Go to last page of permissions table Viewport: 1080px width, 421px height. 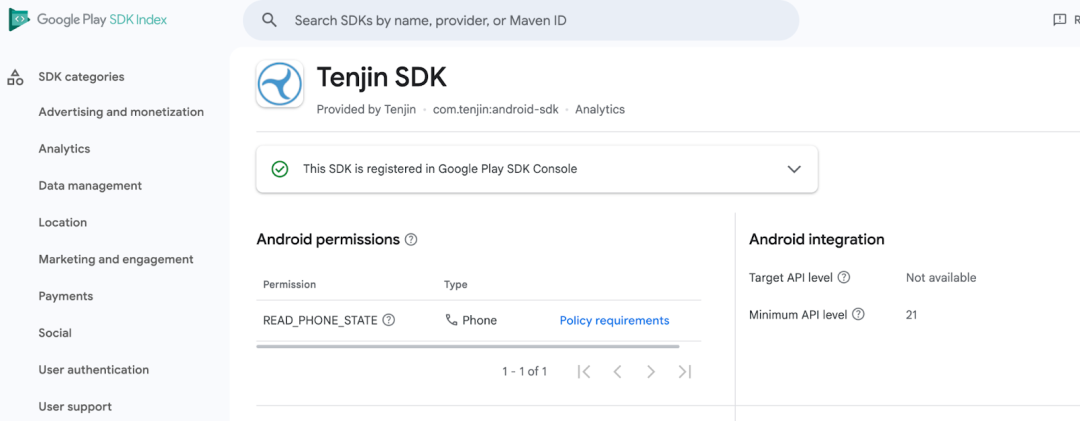pyautogui.click(x=684, y=372)
